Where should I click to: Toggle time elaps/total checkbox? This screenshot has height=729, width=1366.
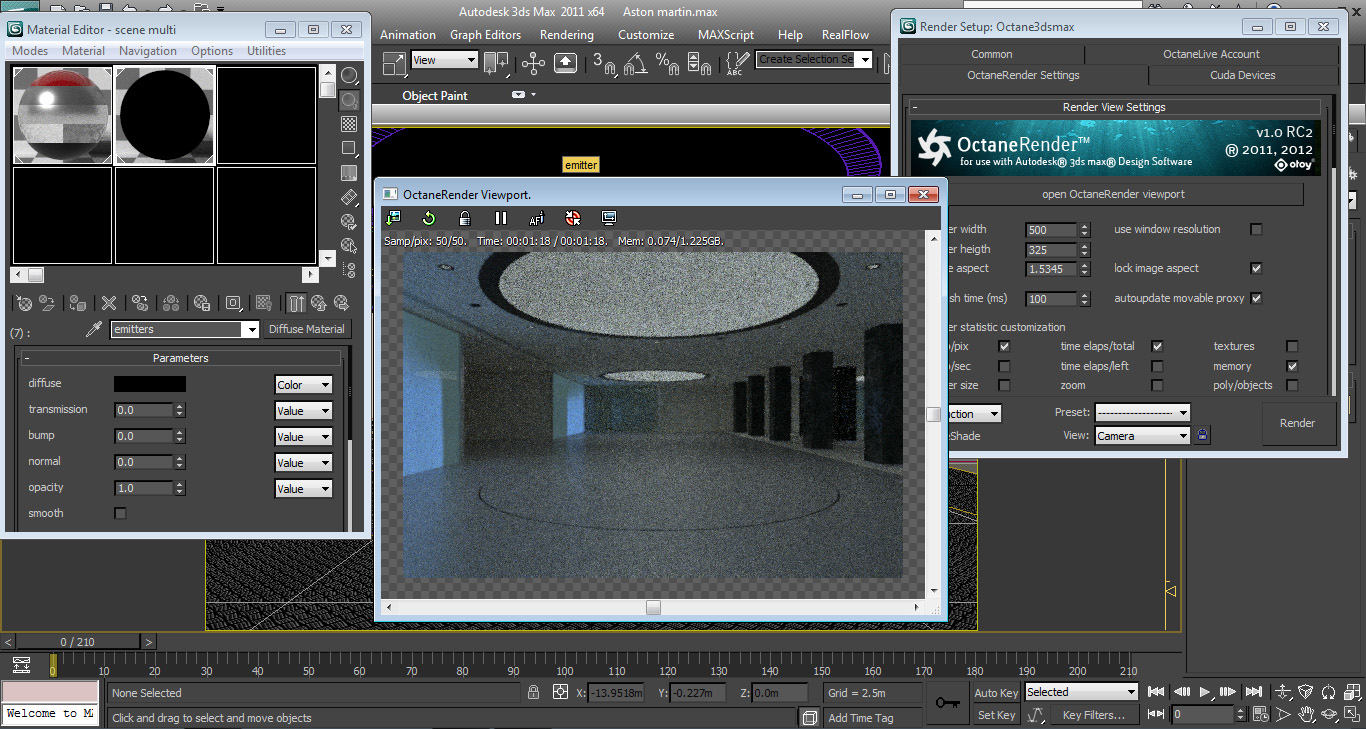tap(1157, 346)
